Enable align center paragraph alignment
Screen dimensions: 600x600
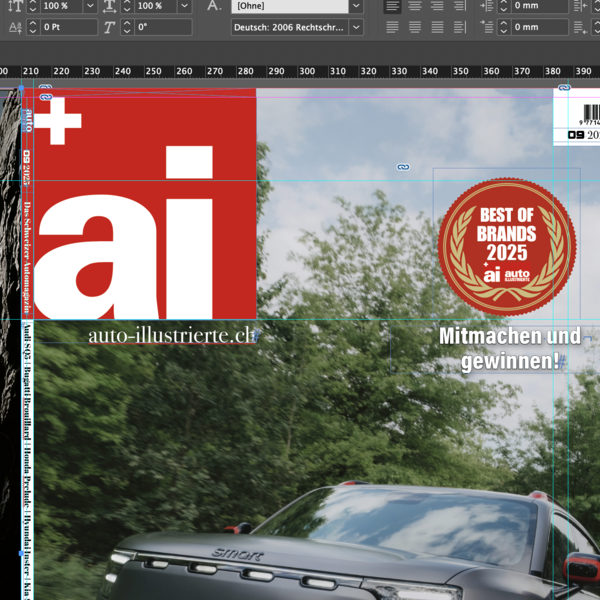tap(415, 6)
